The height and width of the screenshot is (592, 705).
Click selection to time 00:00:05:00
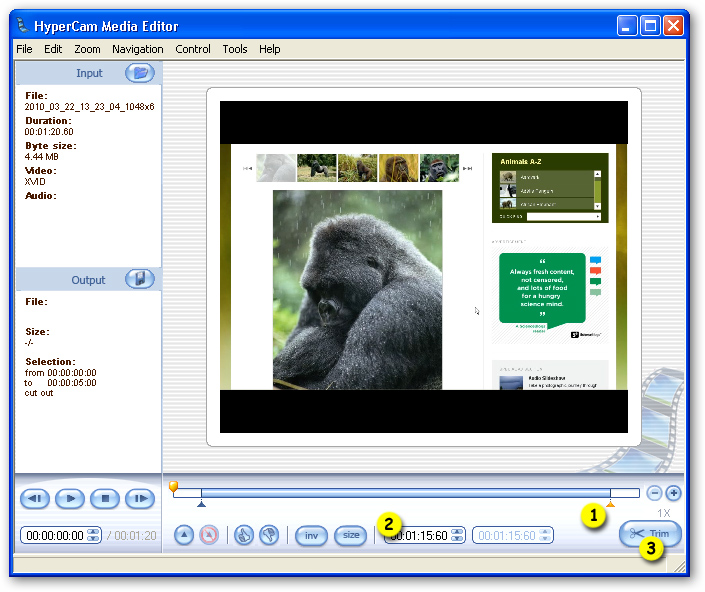pos(72,383)
